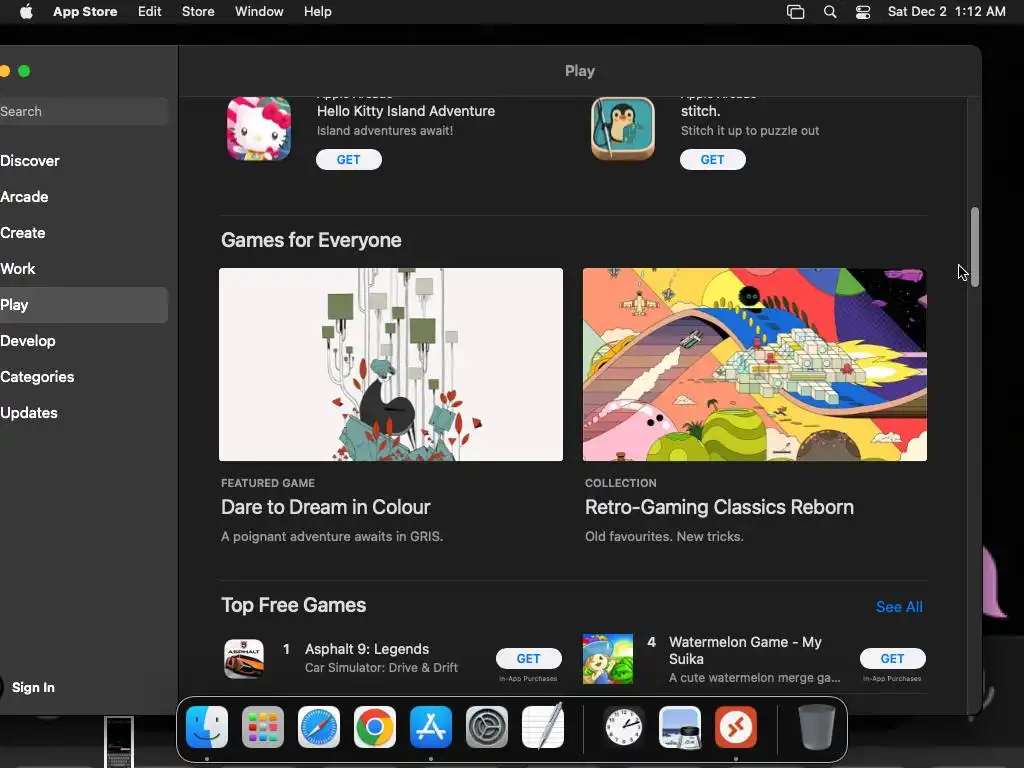Click the Games for Everyone heading
Screen dimensions: 1024x768
[x=311, y=240]
